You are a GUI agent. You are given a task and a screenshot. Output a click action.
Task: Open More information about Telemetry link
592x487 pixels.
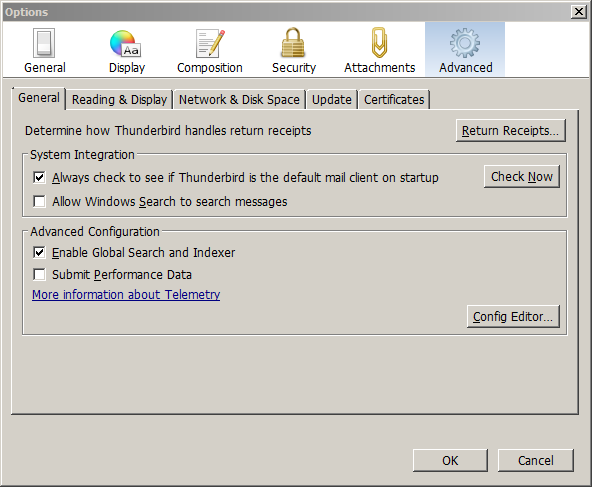[126, 294]
